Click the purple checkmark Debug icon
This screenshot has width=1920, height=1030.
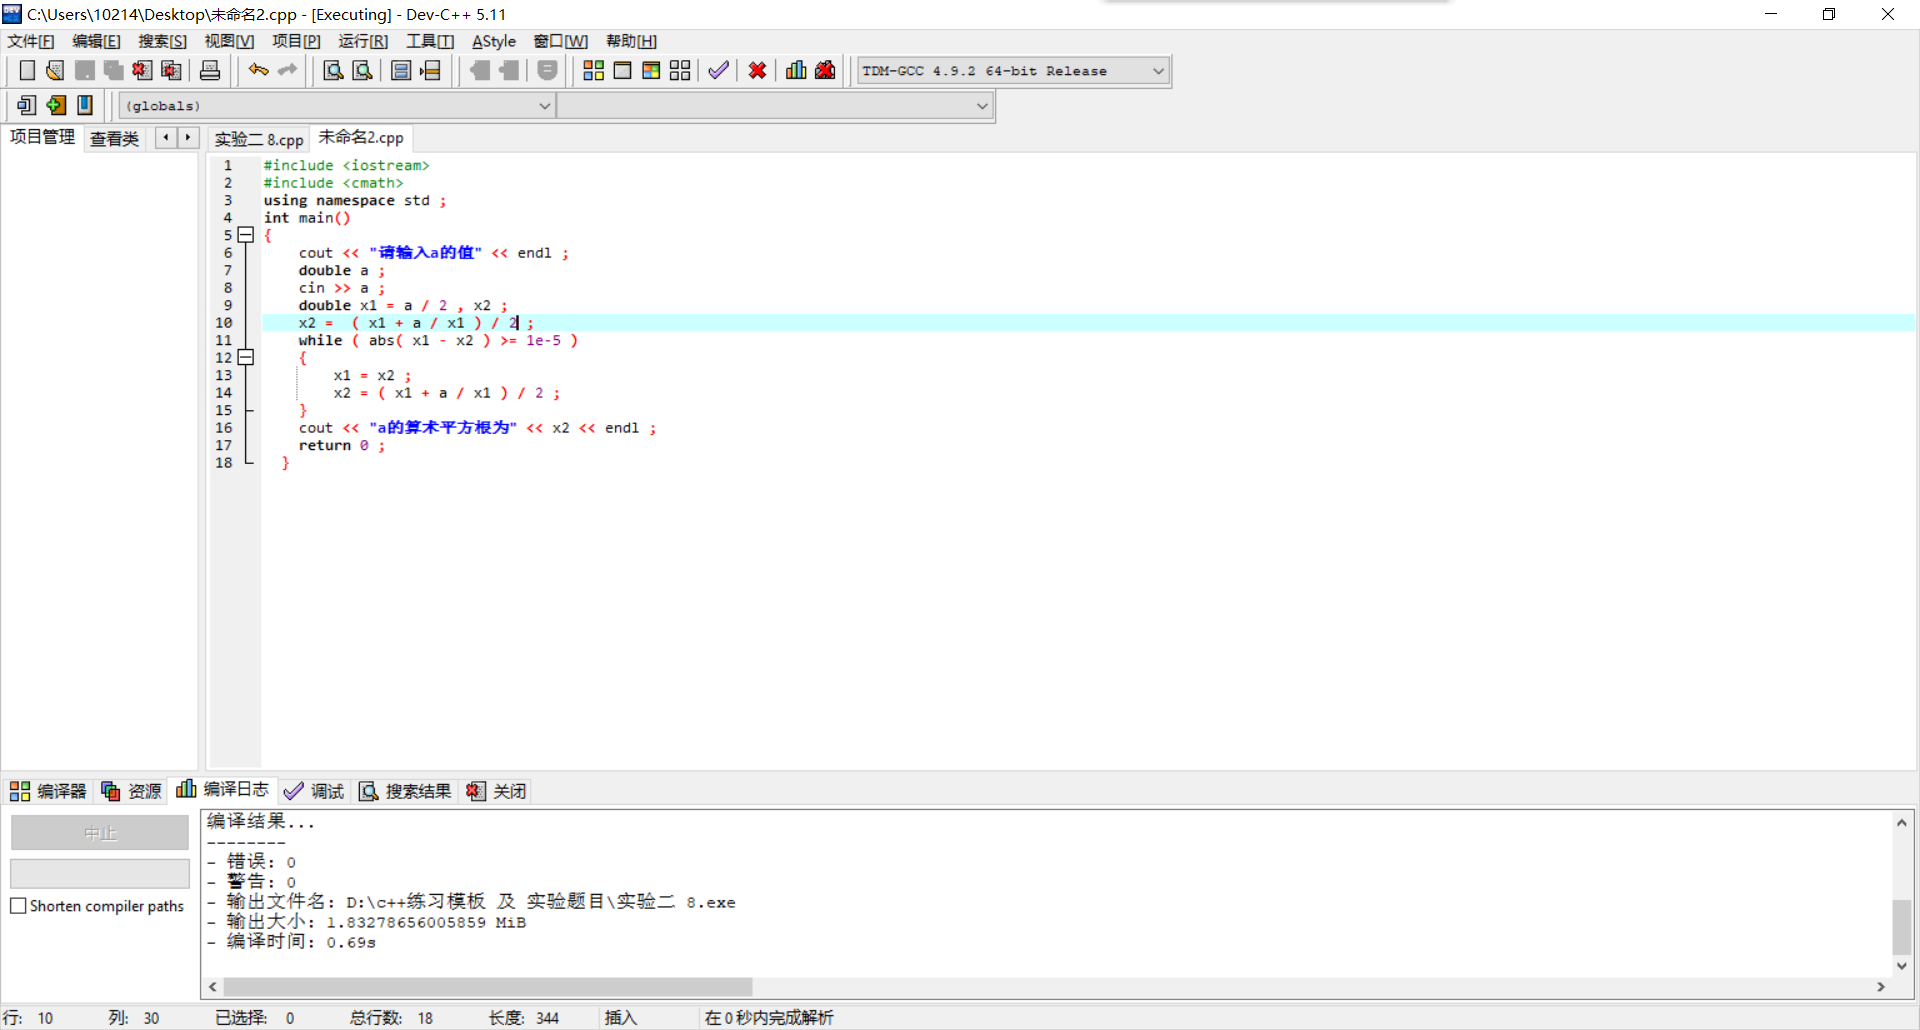pyautogui.click(x=718, y=70)
